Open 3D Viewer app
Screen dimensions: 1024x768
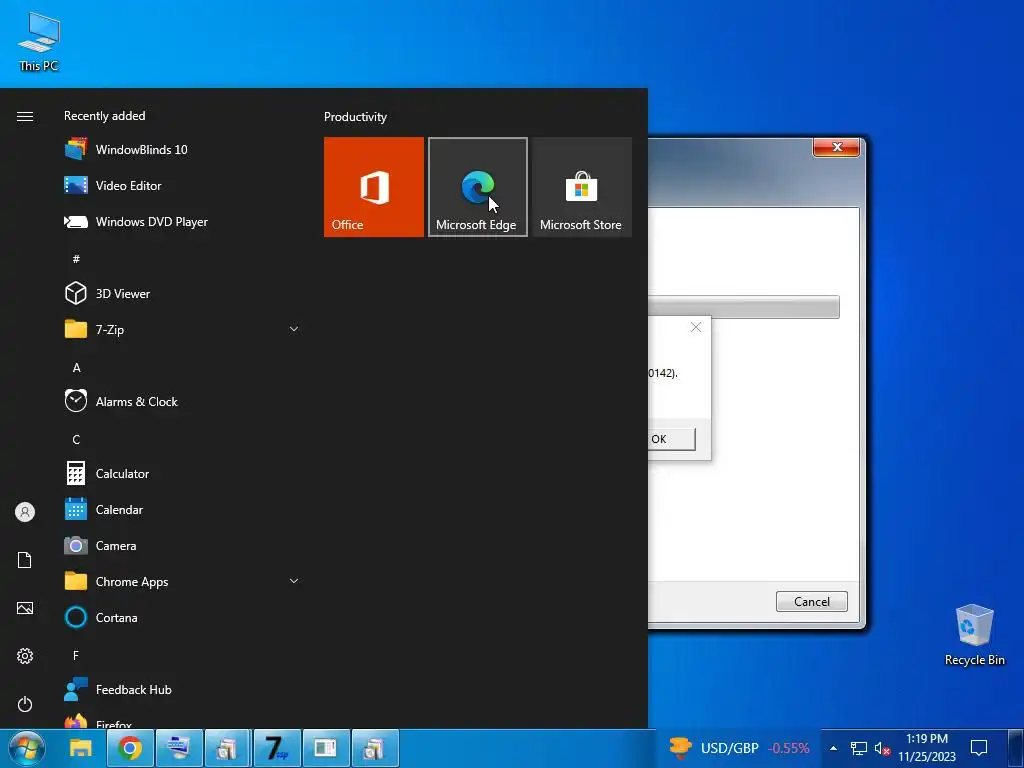click(182, 293)
